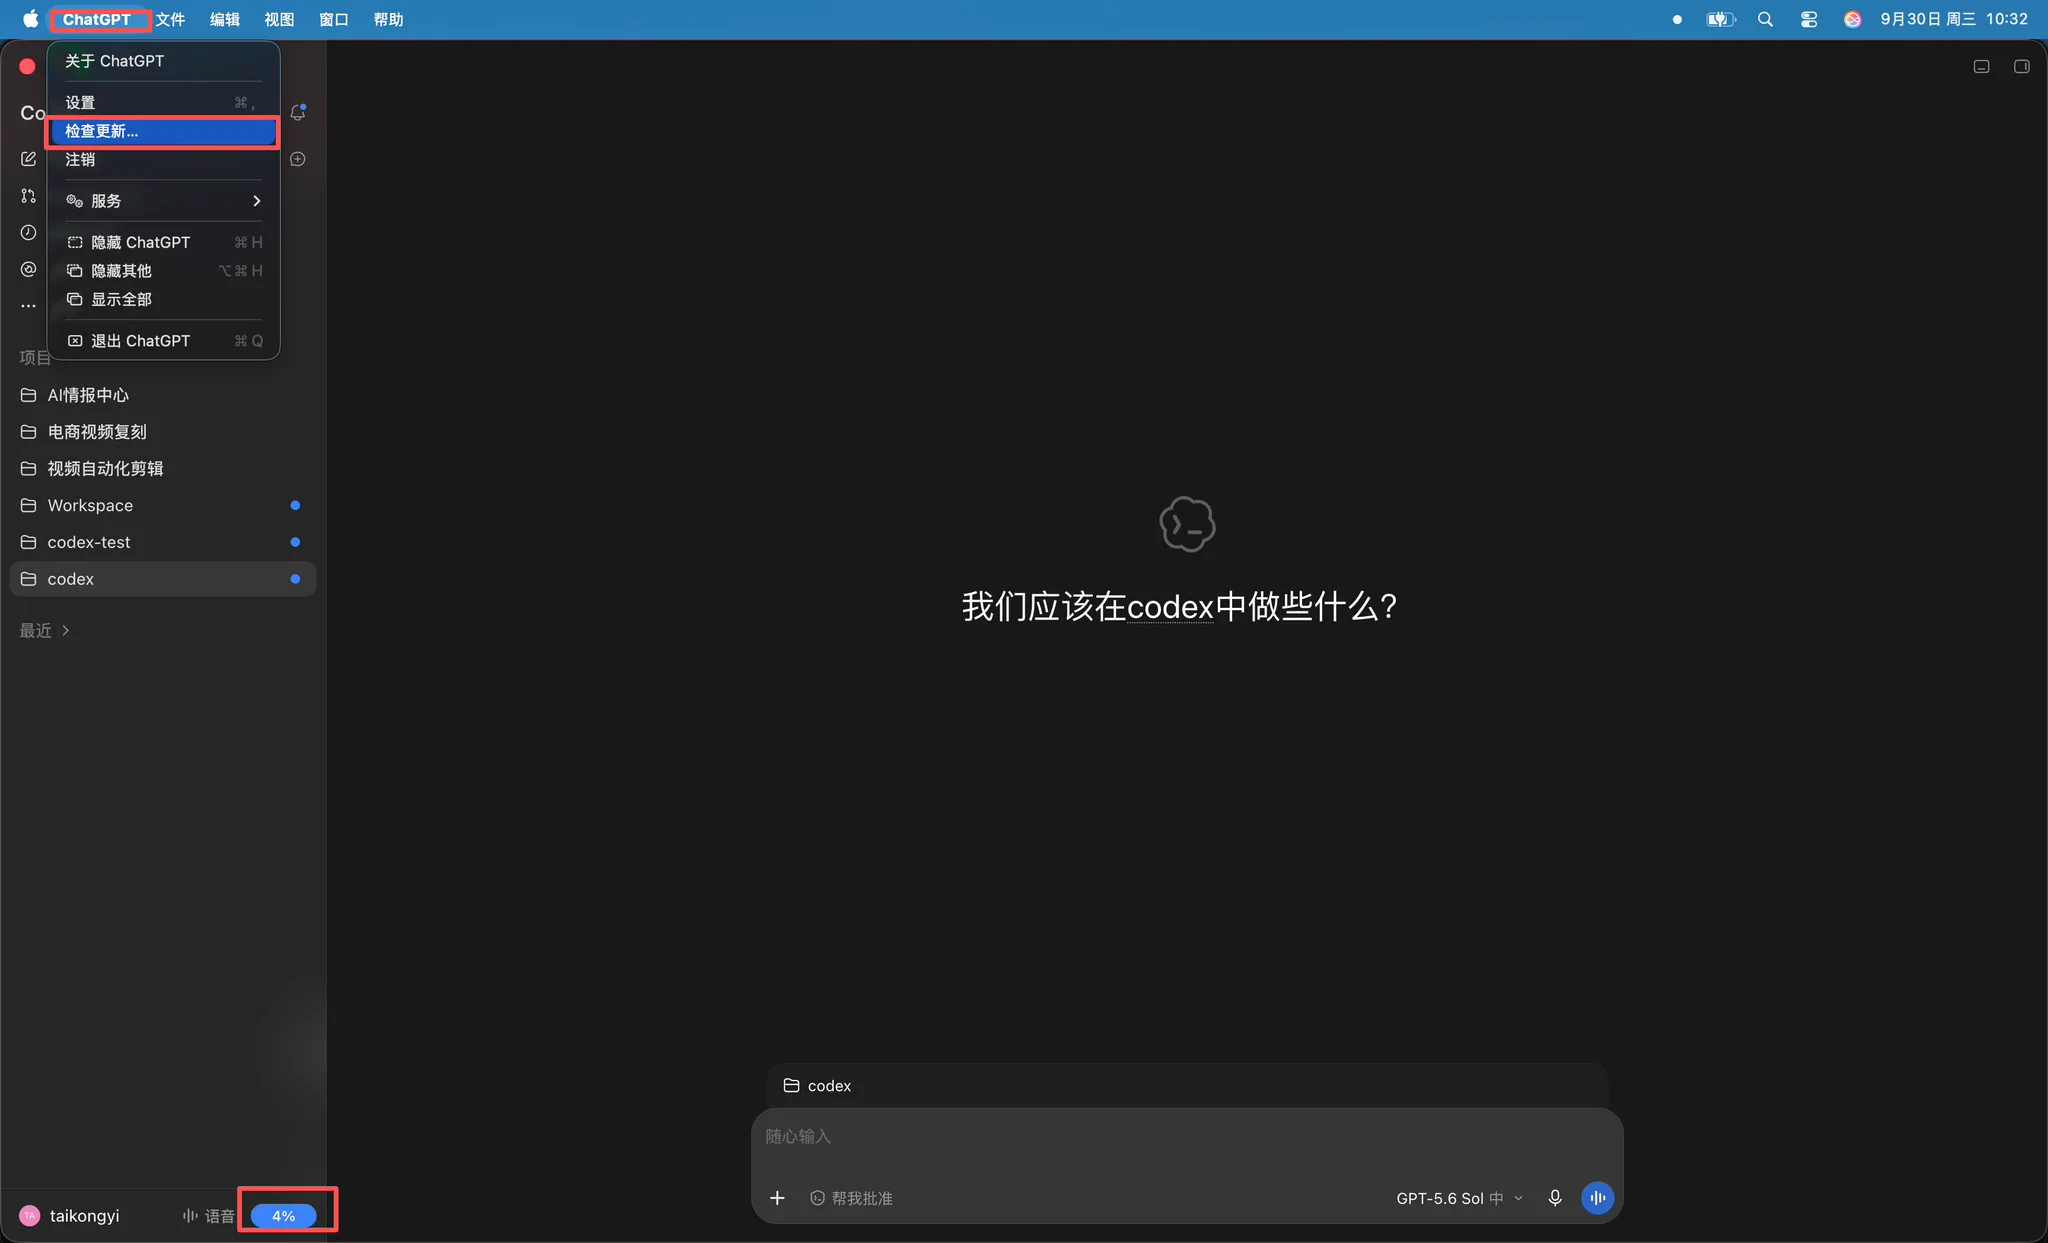The height and width of the screenshot is (1243, 2048).
Task: Open the 电商视频复刻 project
Action: [x=163, y=432]
